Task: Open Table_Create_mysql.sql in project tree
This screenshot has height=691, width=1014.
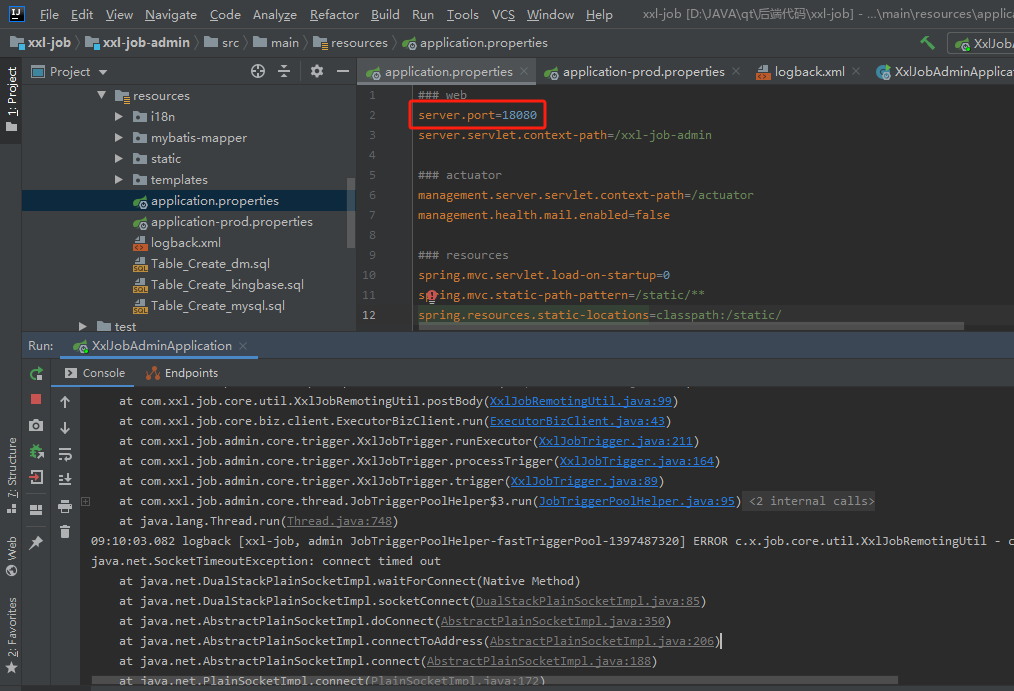Action: 217,306
